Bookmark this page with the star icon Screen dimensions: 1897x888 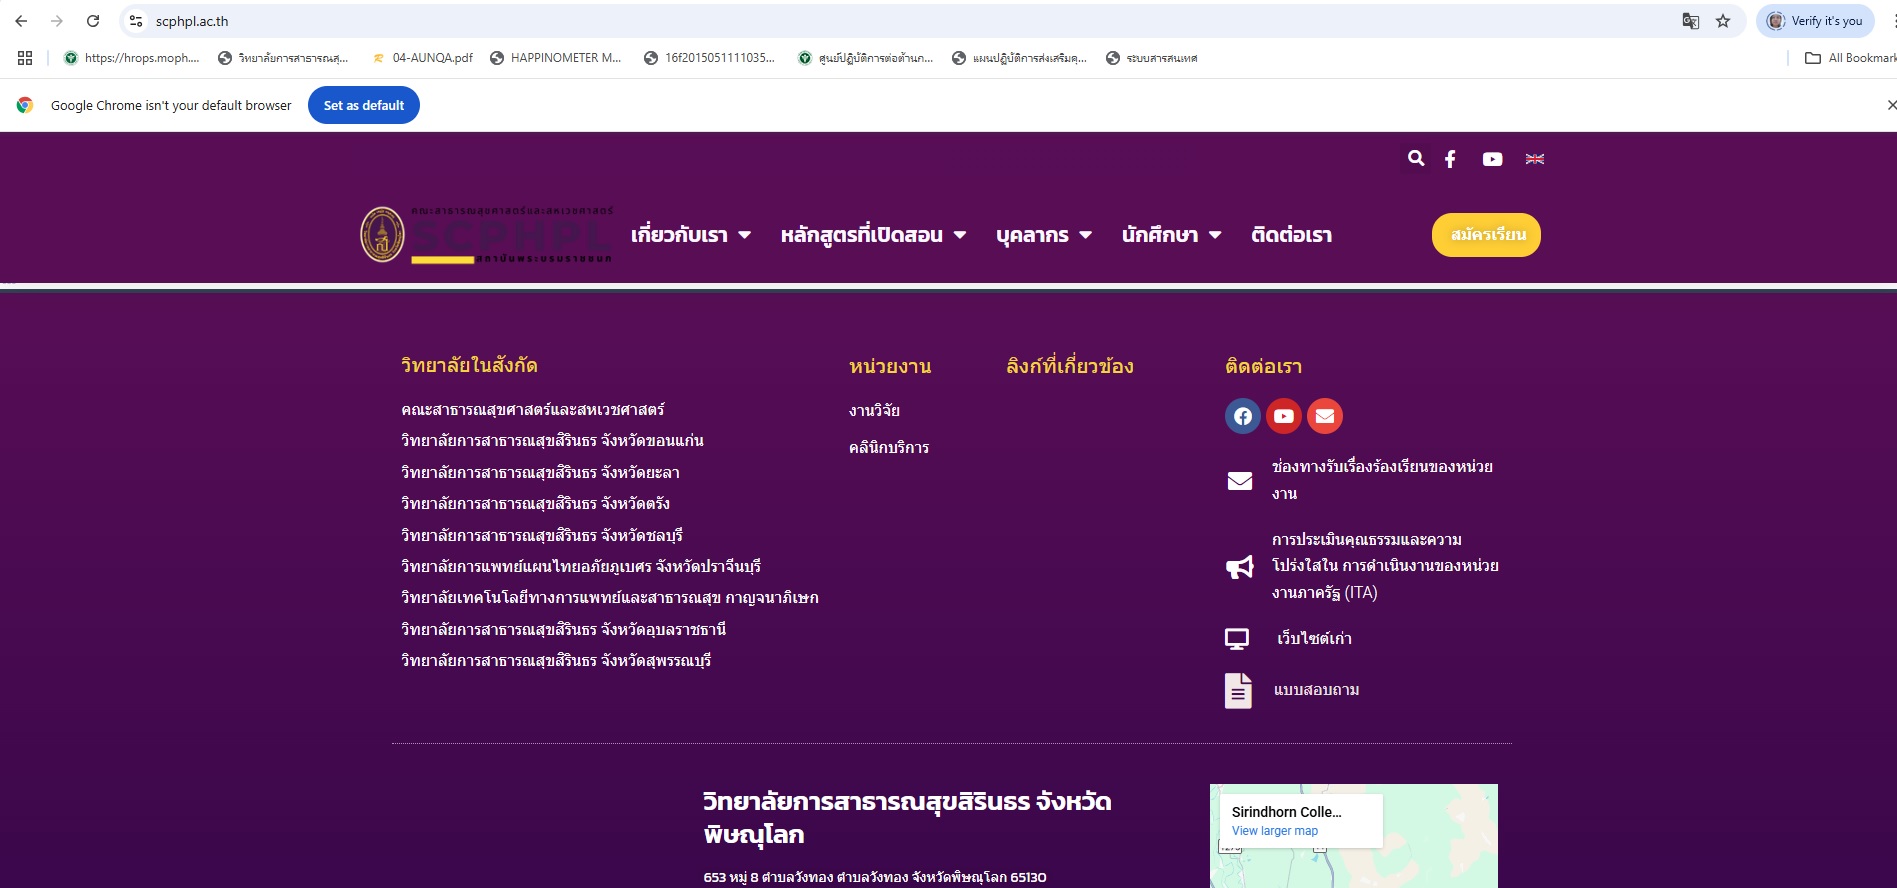(x=1723, y=21)
